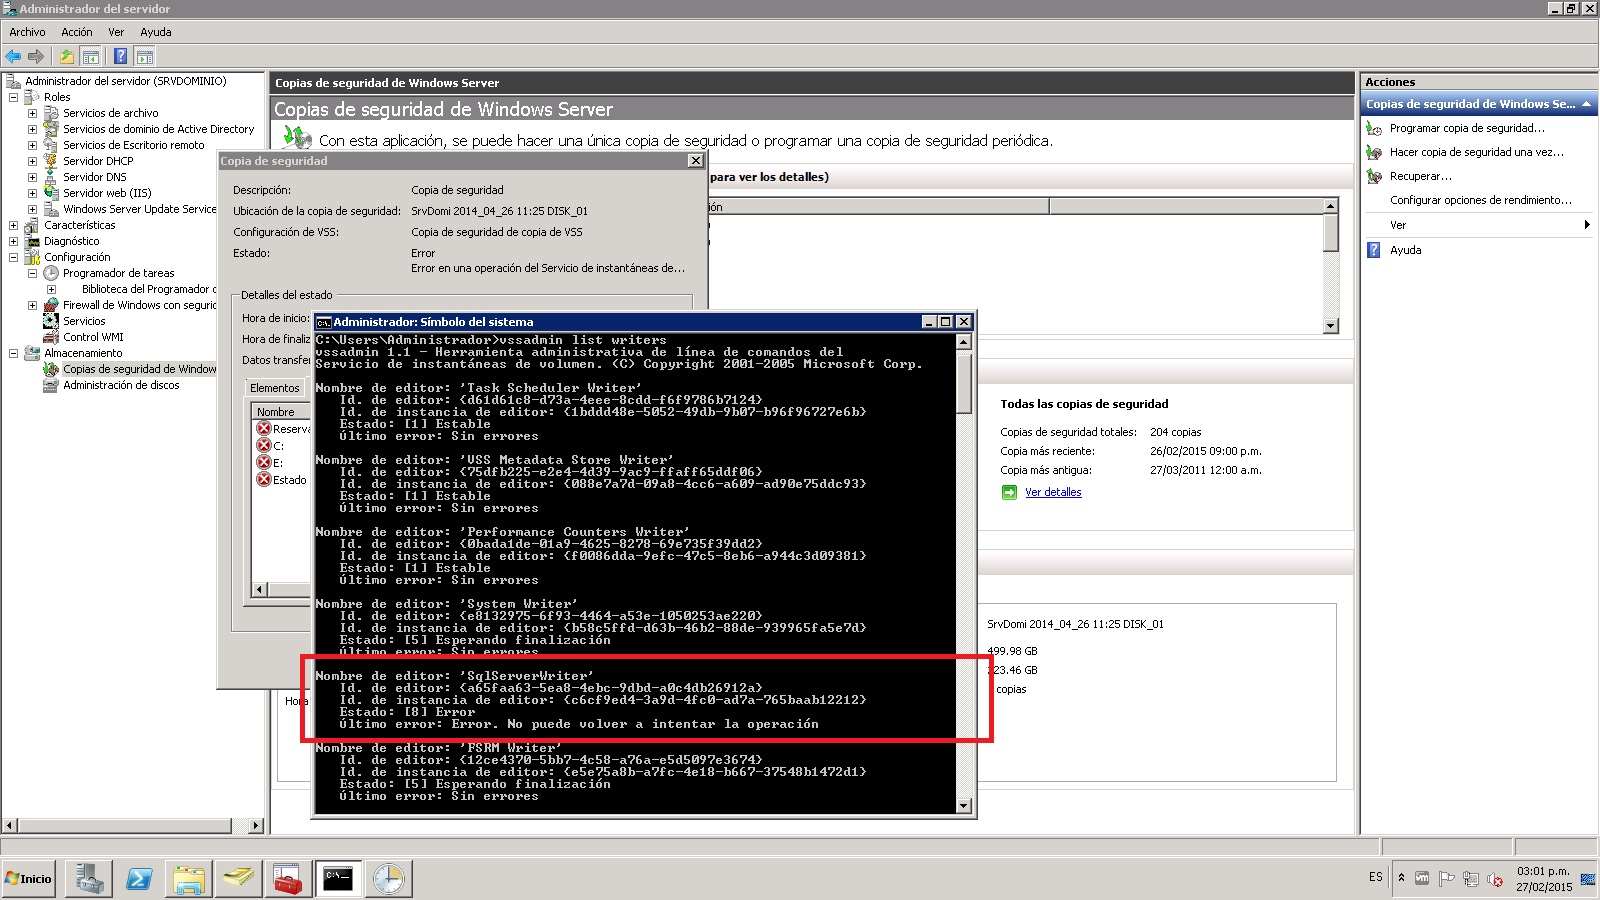
Task: Open the Ayuda menu in the menu bar
Action: point(156,32)
